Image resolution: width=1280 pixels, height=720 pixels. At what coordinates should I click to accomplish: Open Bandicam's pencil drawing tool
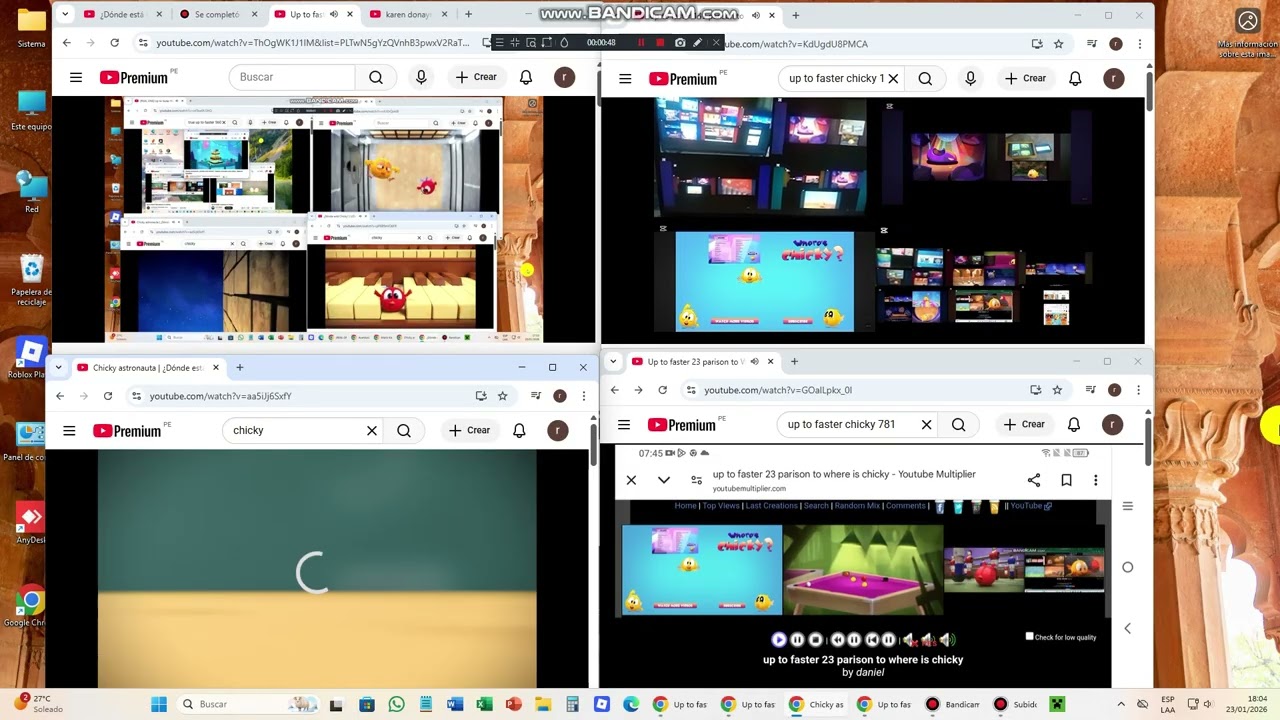[697, 42]
